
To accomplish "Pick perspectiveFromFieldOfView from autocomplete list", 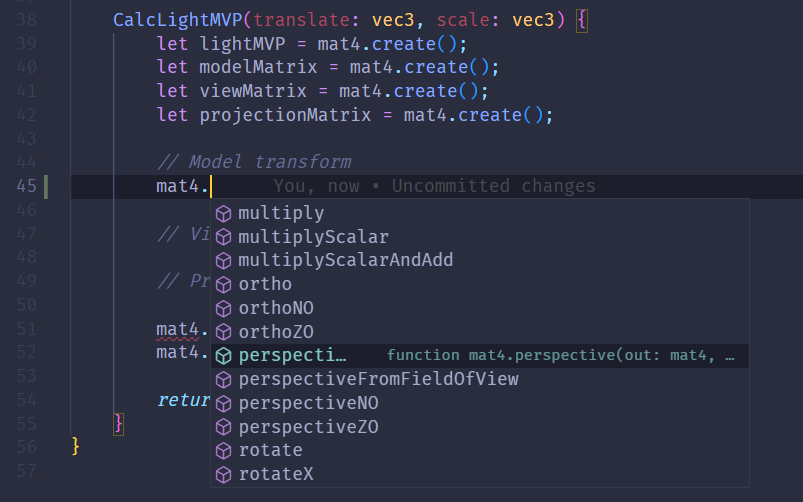I will 480,380.
